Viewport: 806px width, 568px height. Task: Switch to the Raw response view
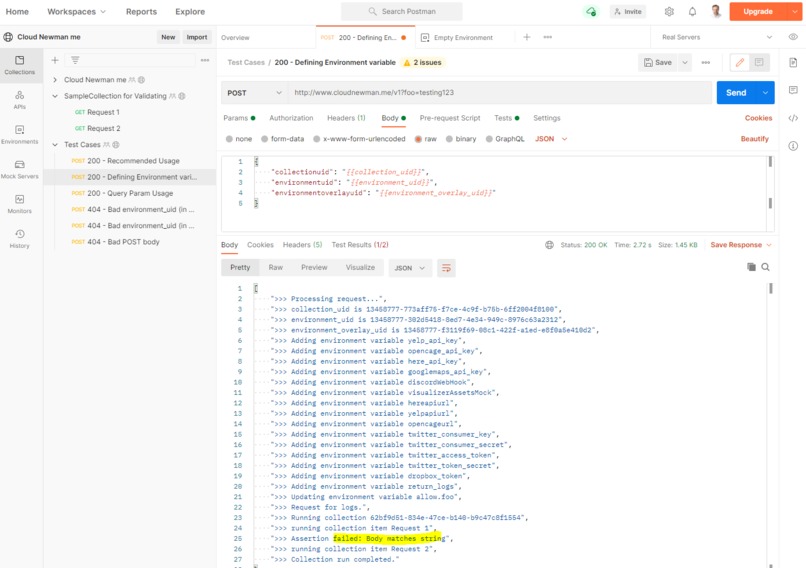point(276,267)
